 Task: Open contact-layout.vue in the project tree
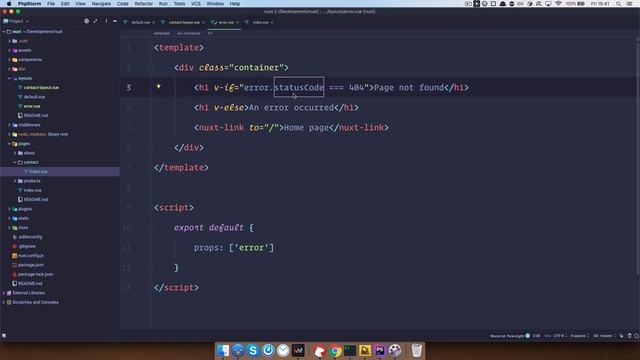[x=41, y=87]
